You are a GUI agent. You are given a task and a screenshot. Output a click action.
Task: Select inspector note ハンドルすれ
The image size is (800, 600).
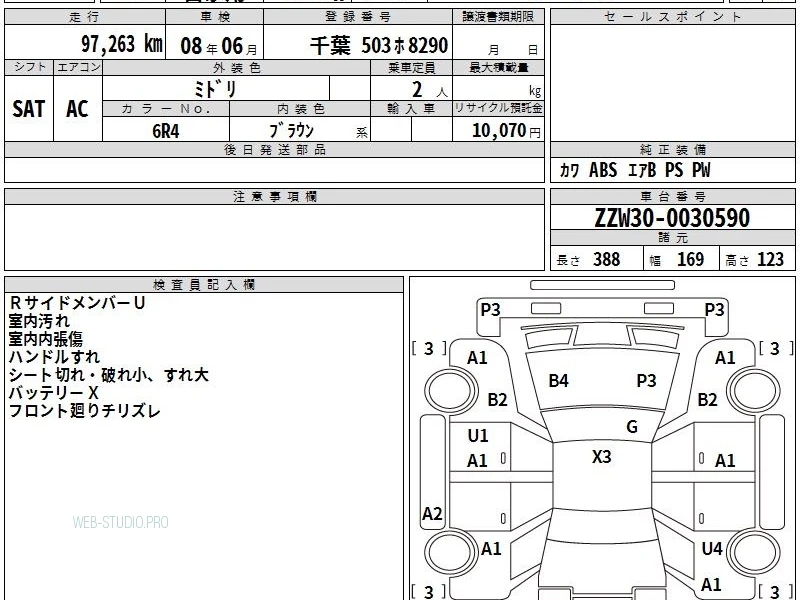pos(54,357)
